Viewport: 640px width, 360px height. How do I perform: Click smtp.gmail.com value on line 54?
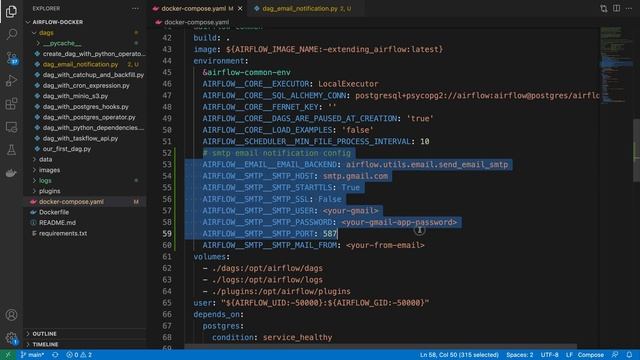[356, 176]
